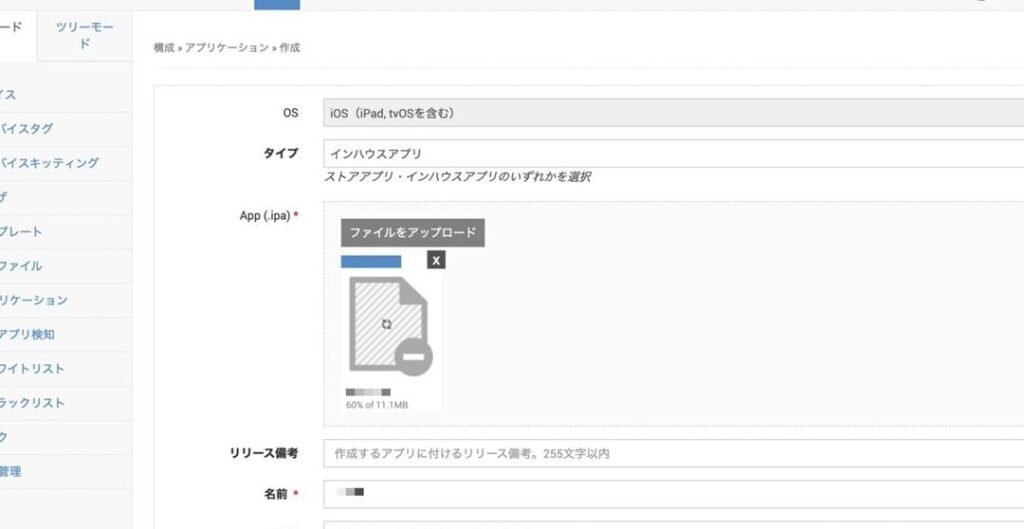Go to 構成 in the breadcrumb
Screen dimensions: 1024x529
[164, 47]
